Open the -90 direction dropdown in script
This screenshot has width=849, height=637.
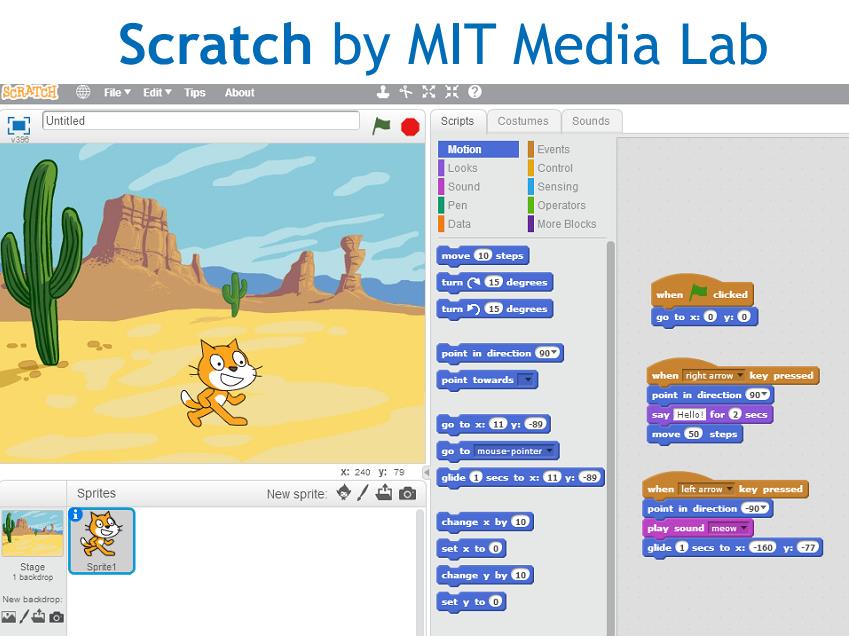[x=763, y=509]
